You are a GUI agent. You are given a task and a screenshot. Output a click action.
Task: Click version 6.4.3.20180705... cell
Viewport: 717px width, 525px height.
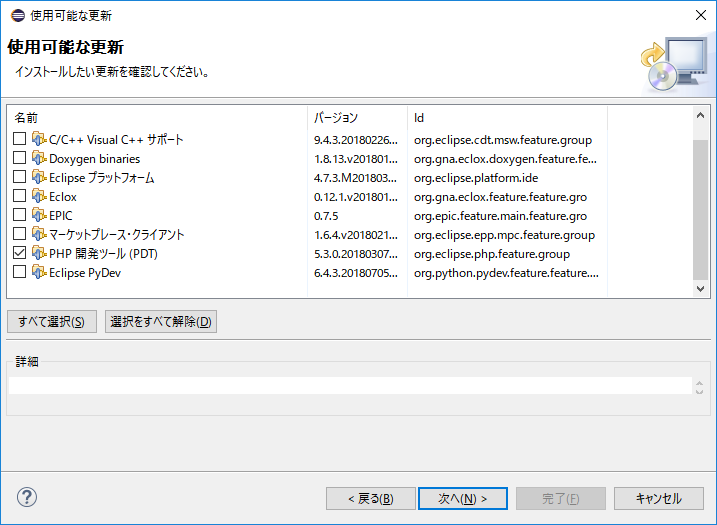(356, 273)
